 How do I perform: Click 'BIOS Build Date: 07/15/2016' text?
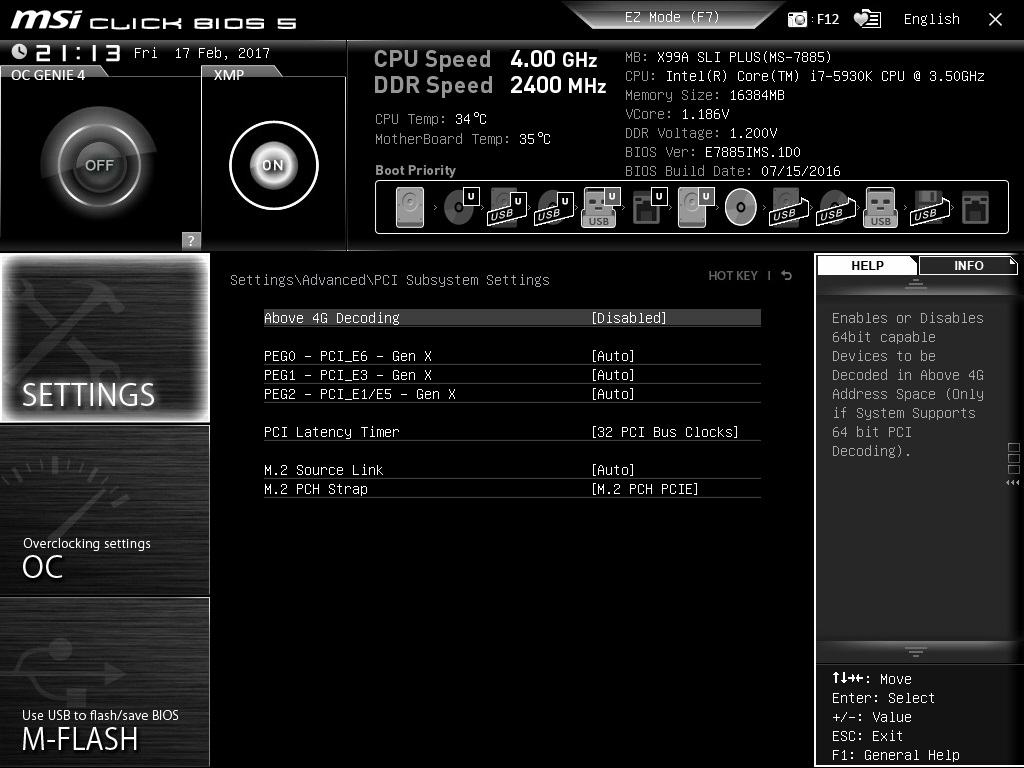[732, 171]
